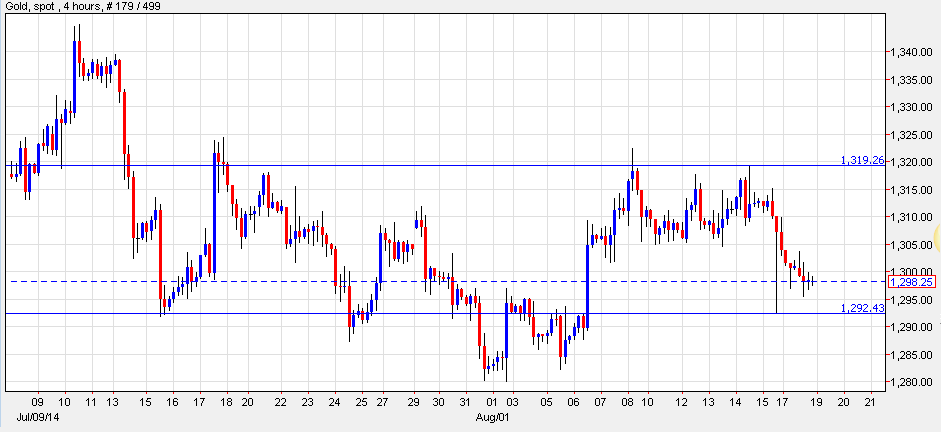Click the 1,310.00 price axis label
941x432 pixels.
[x=914, y=217]
